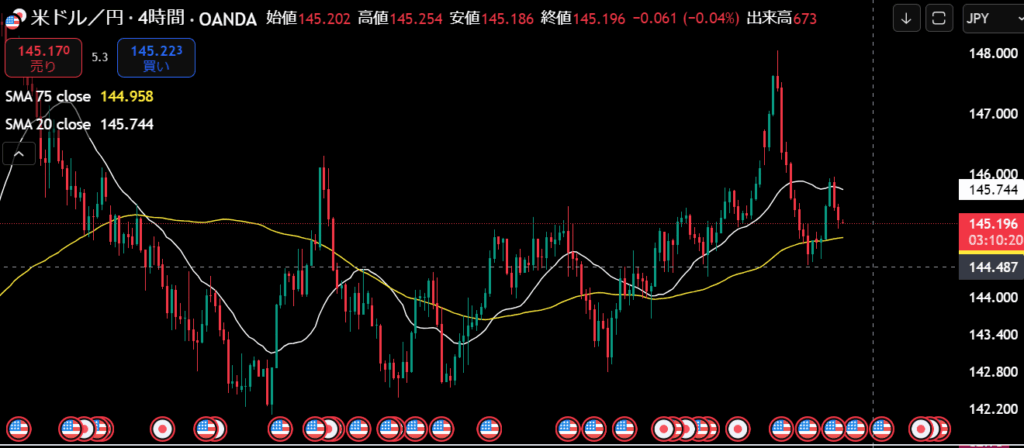Viewport: 1024px width, 448px height.
Task: Click the 144.000 price scale label
Action: (x=991, y=297)
